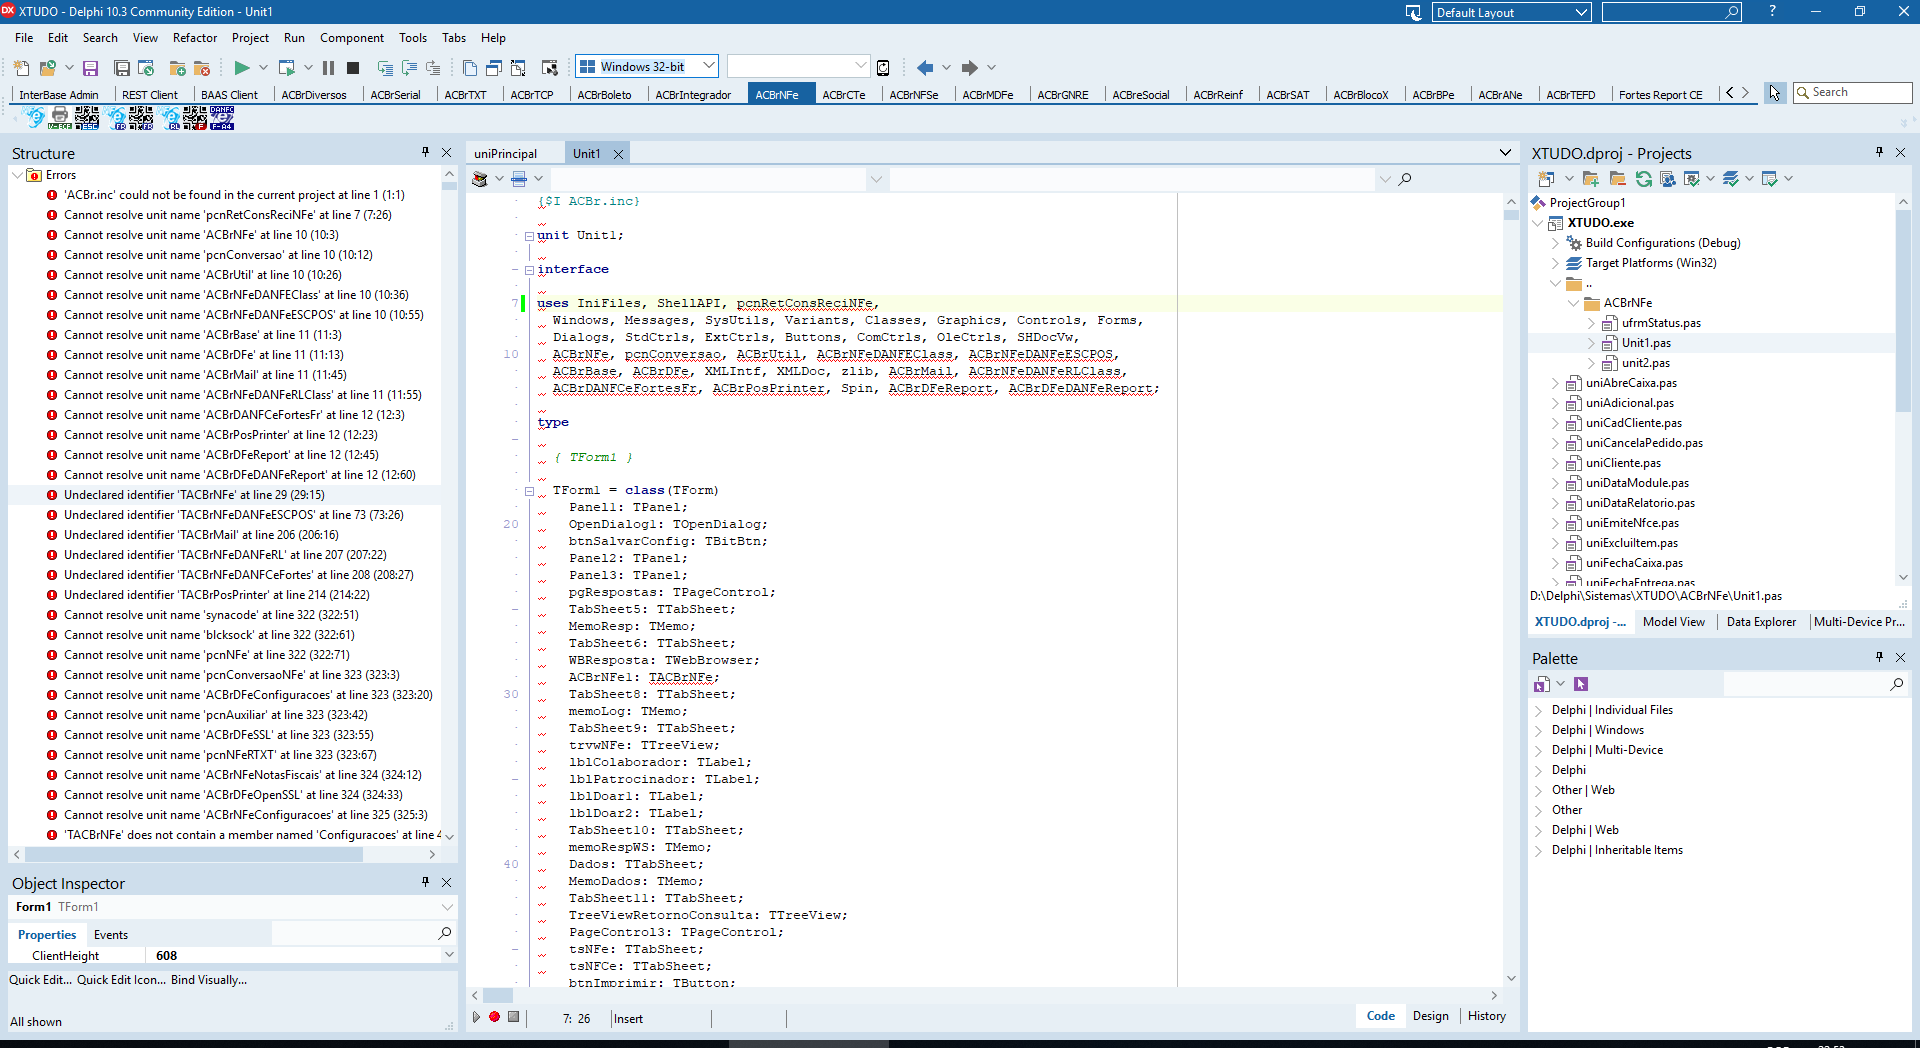Image resolution: width=1920 pixels, height=1048 pixels.
Task: Select the Undeclared identifier 'TACBrNFe' error
Action: click(x=194, y=495)
